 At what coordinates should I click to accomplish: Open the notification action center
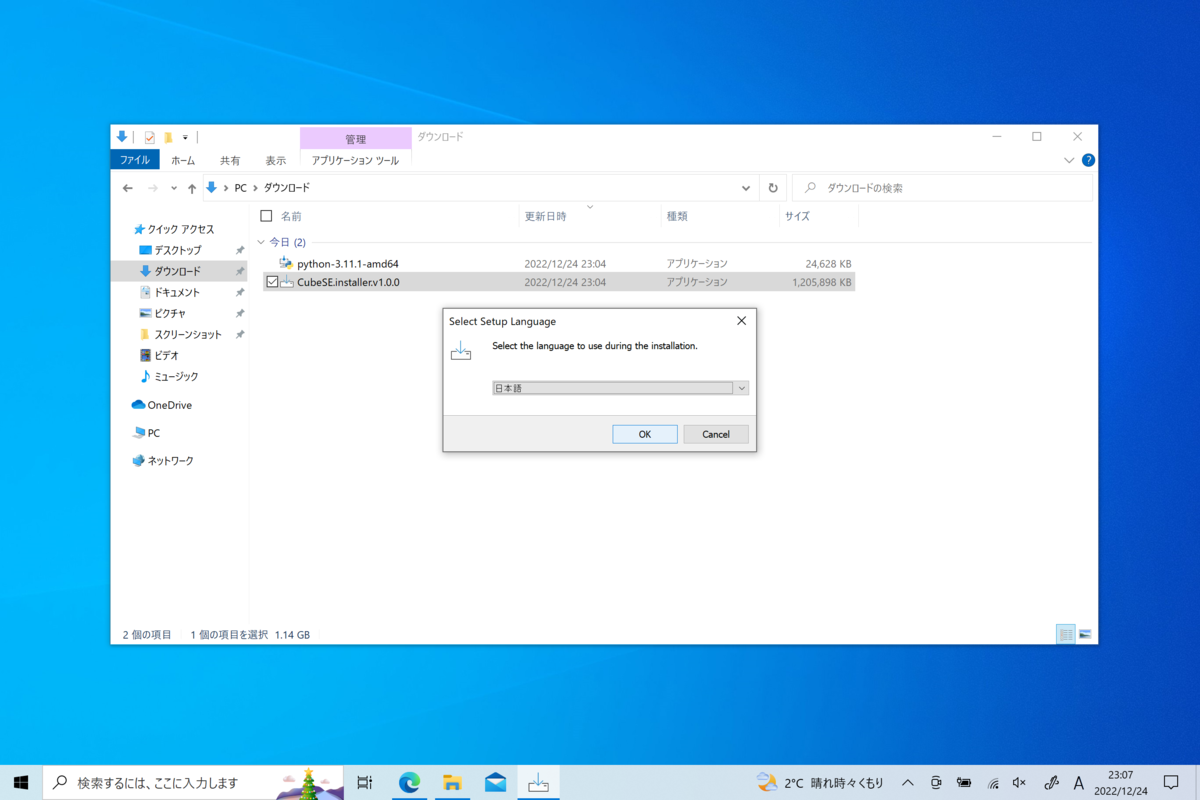[1171, 782]
